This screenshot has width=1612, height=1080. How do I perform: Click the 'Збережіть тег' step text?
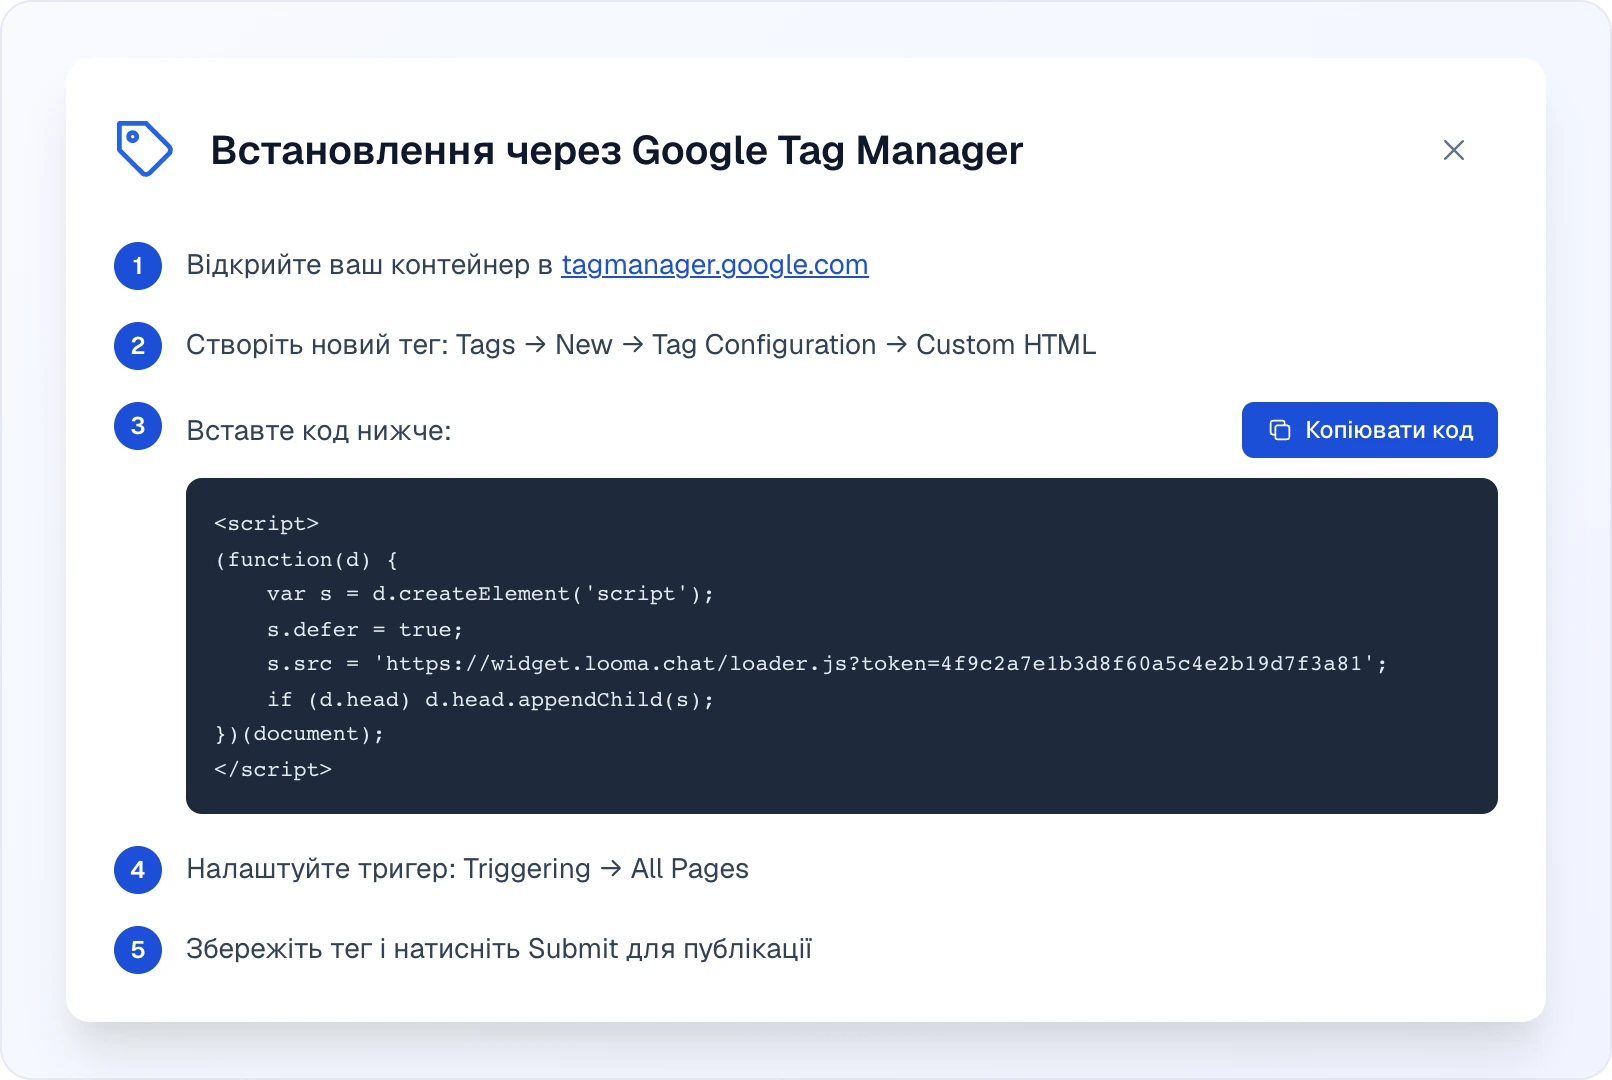pos(499,949)
